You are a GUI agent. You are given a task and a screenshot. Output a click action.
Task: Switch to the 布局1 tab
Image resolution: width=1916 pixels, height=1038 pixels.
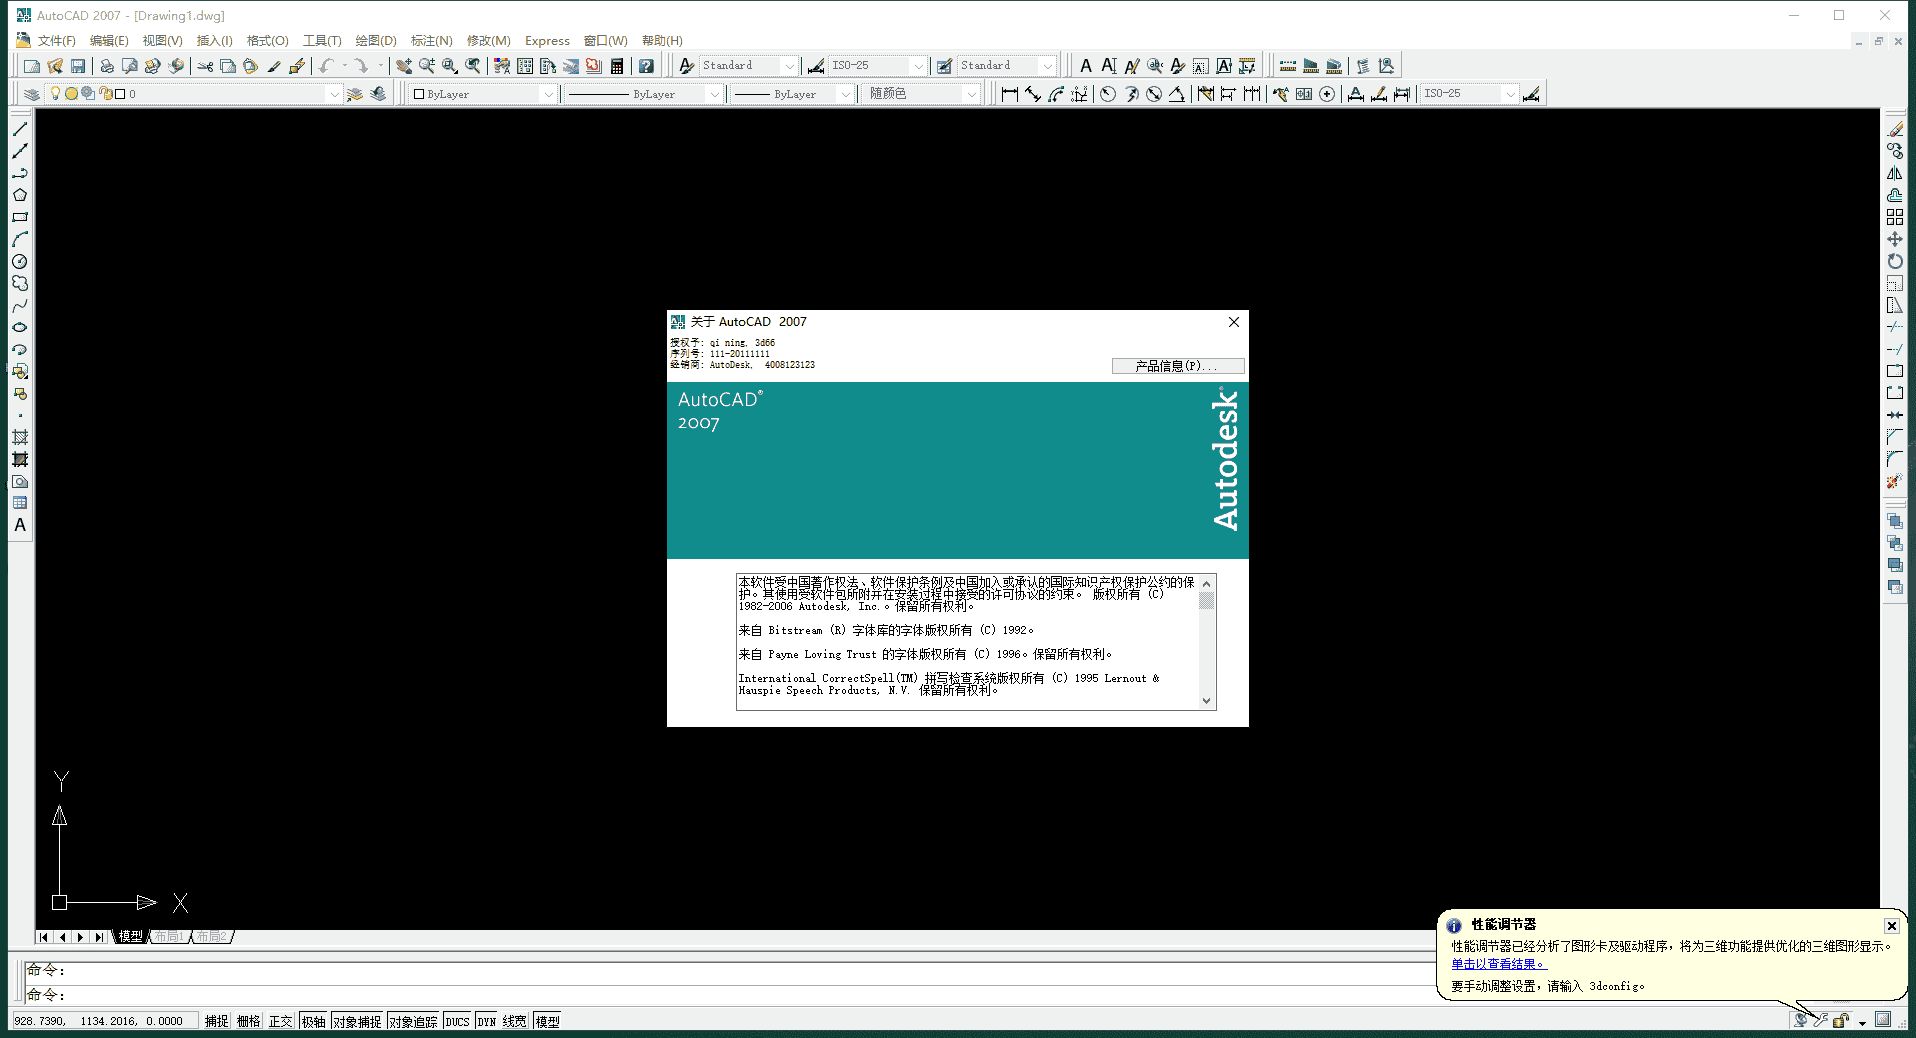click(x=168, y=937)
